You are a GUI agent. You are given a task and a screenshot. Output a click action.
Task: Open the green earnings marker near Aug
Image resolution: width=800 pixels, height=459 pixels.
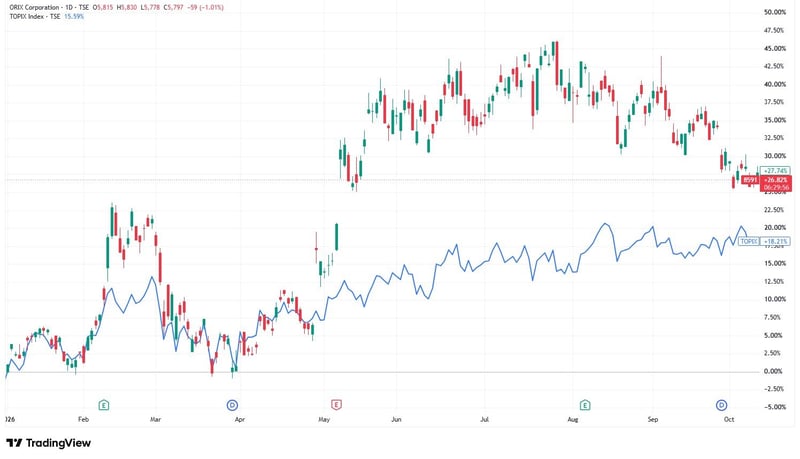(x=585, y=405)
